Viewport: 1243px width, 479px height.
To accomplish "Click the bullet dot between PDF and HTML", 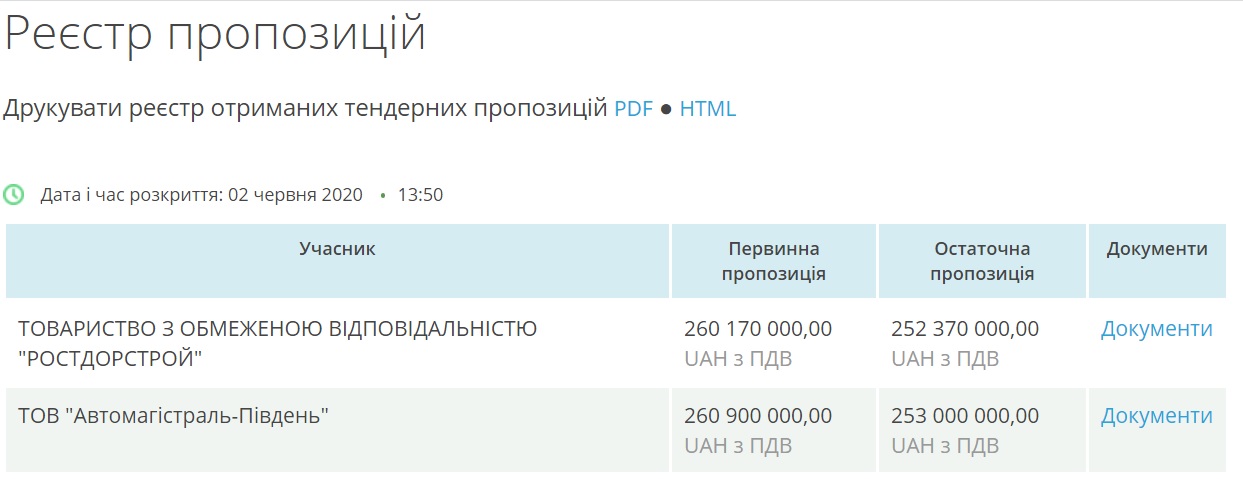I will 666,110.
